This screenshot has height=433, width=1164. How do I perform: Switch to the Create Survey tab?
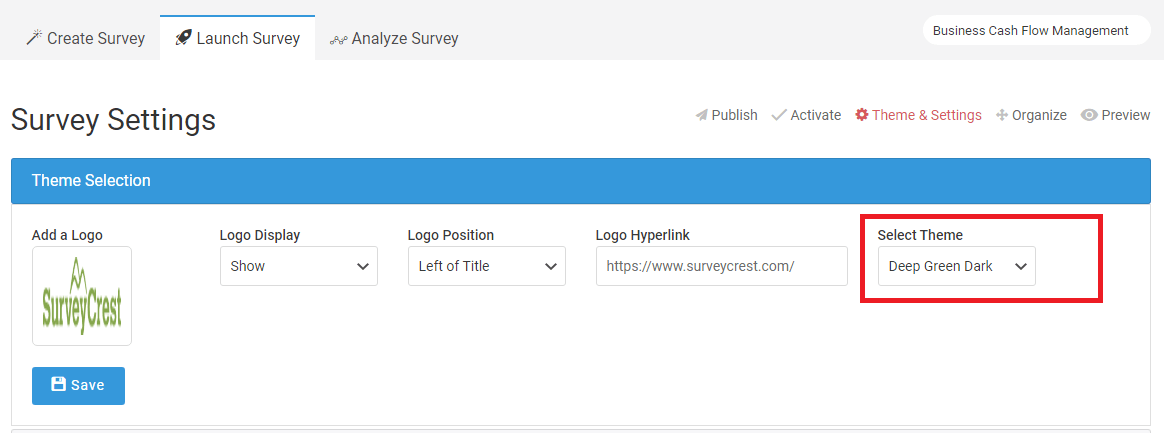pos(85,38)
